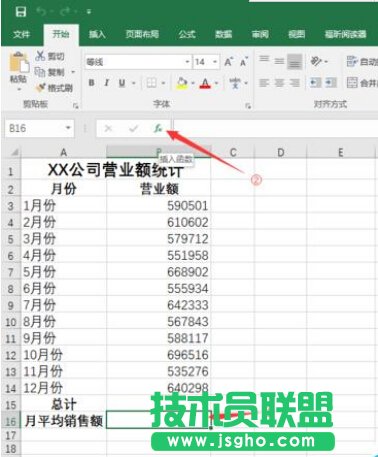Increase font size with larger A icon

[229, 62]
